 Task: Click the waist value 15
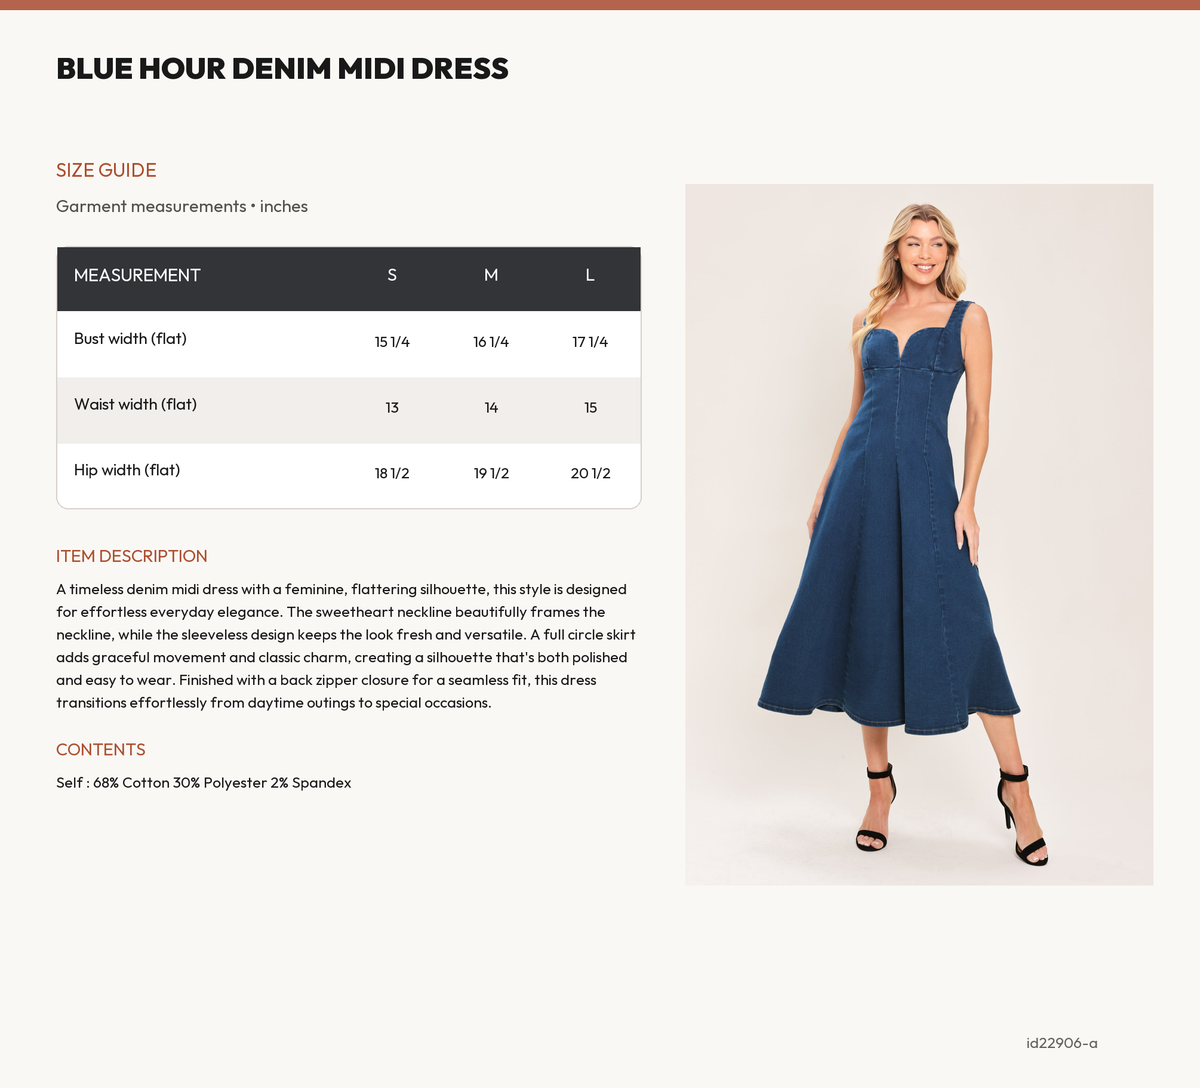click(590, 408)
